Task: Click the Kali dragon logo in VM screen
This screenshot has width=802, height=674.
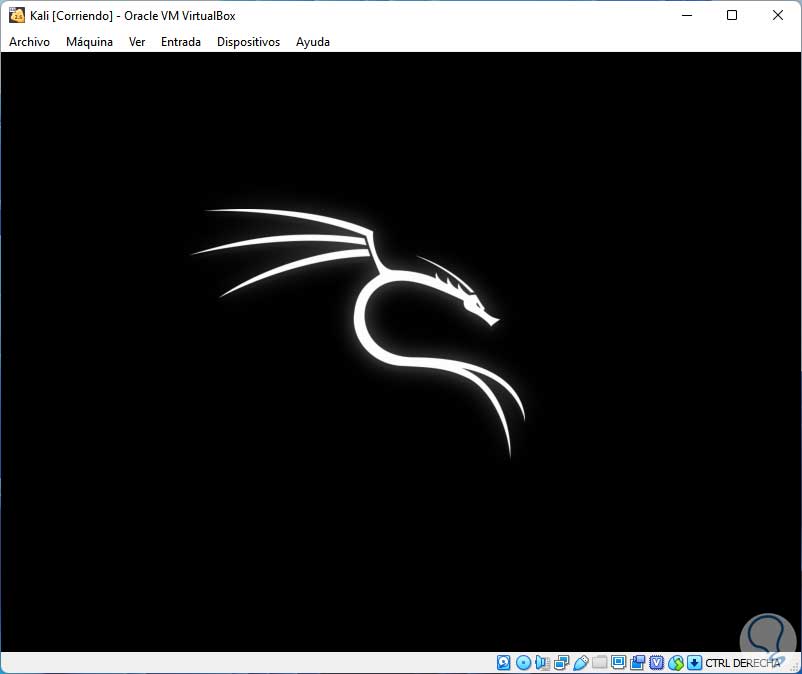Action: pos(358,332)
